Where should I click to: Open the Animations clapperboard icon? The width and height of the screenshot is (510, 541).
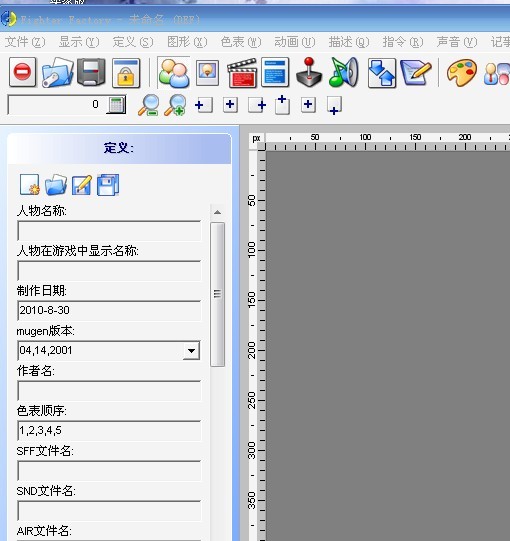click(242, 73)
